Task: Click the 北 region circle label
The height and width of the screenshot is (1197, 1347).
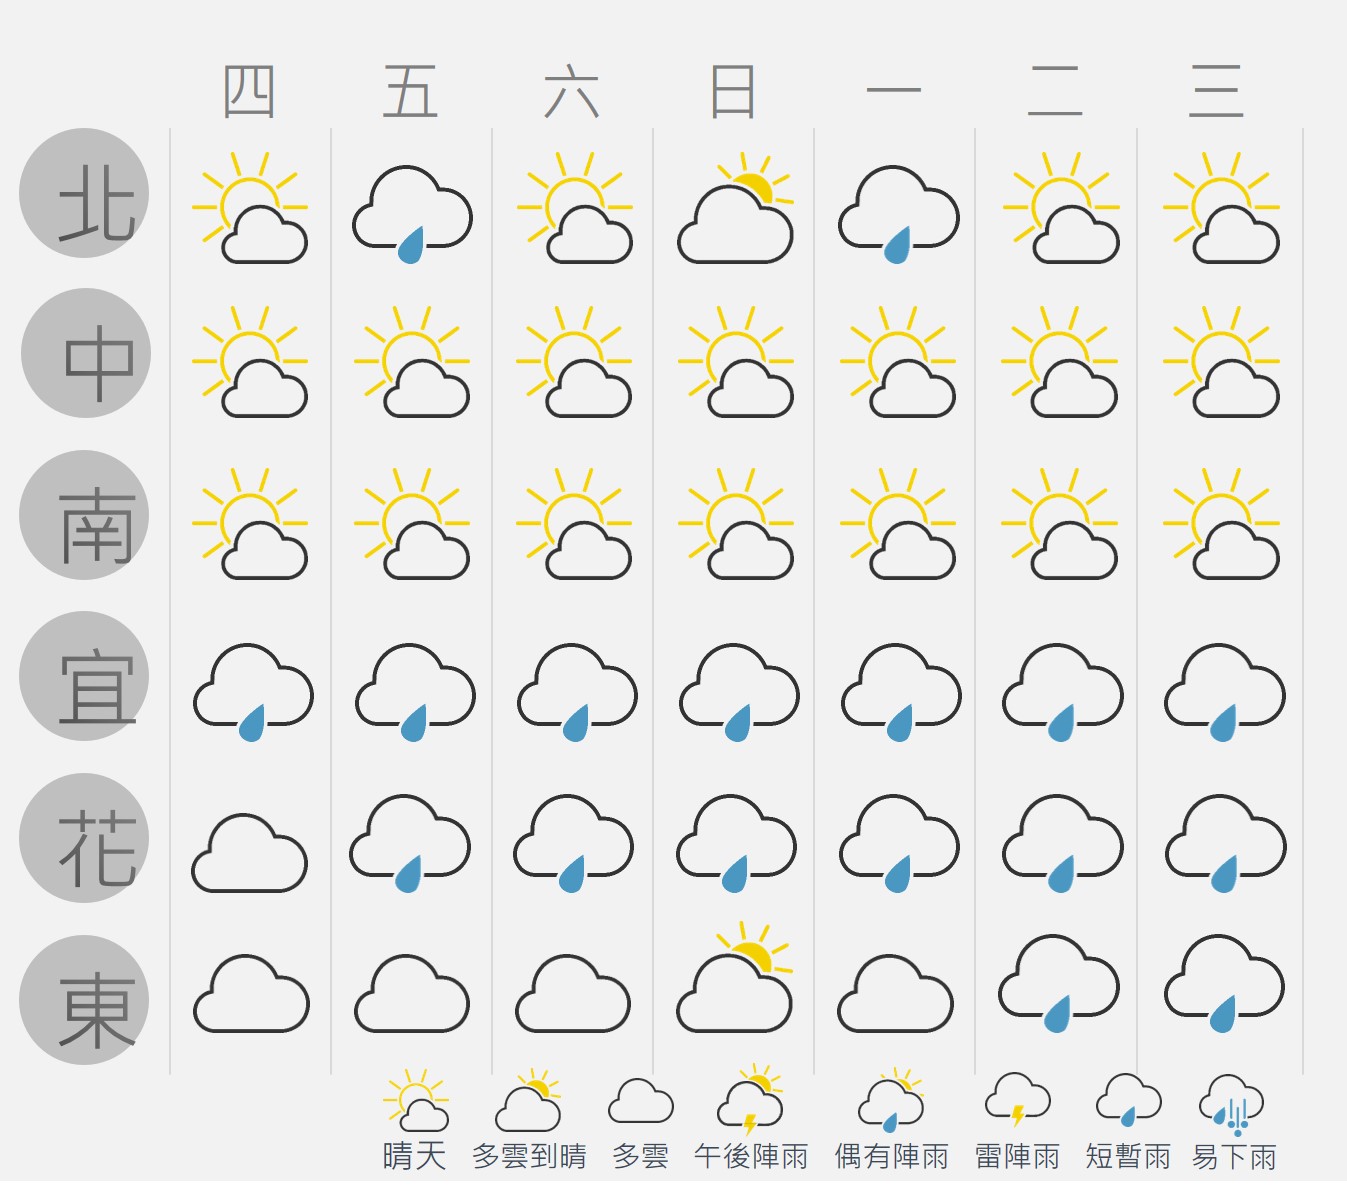Action: coord(84,193)
